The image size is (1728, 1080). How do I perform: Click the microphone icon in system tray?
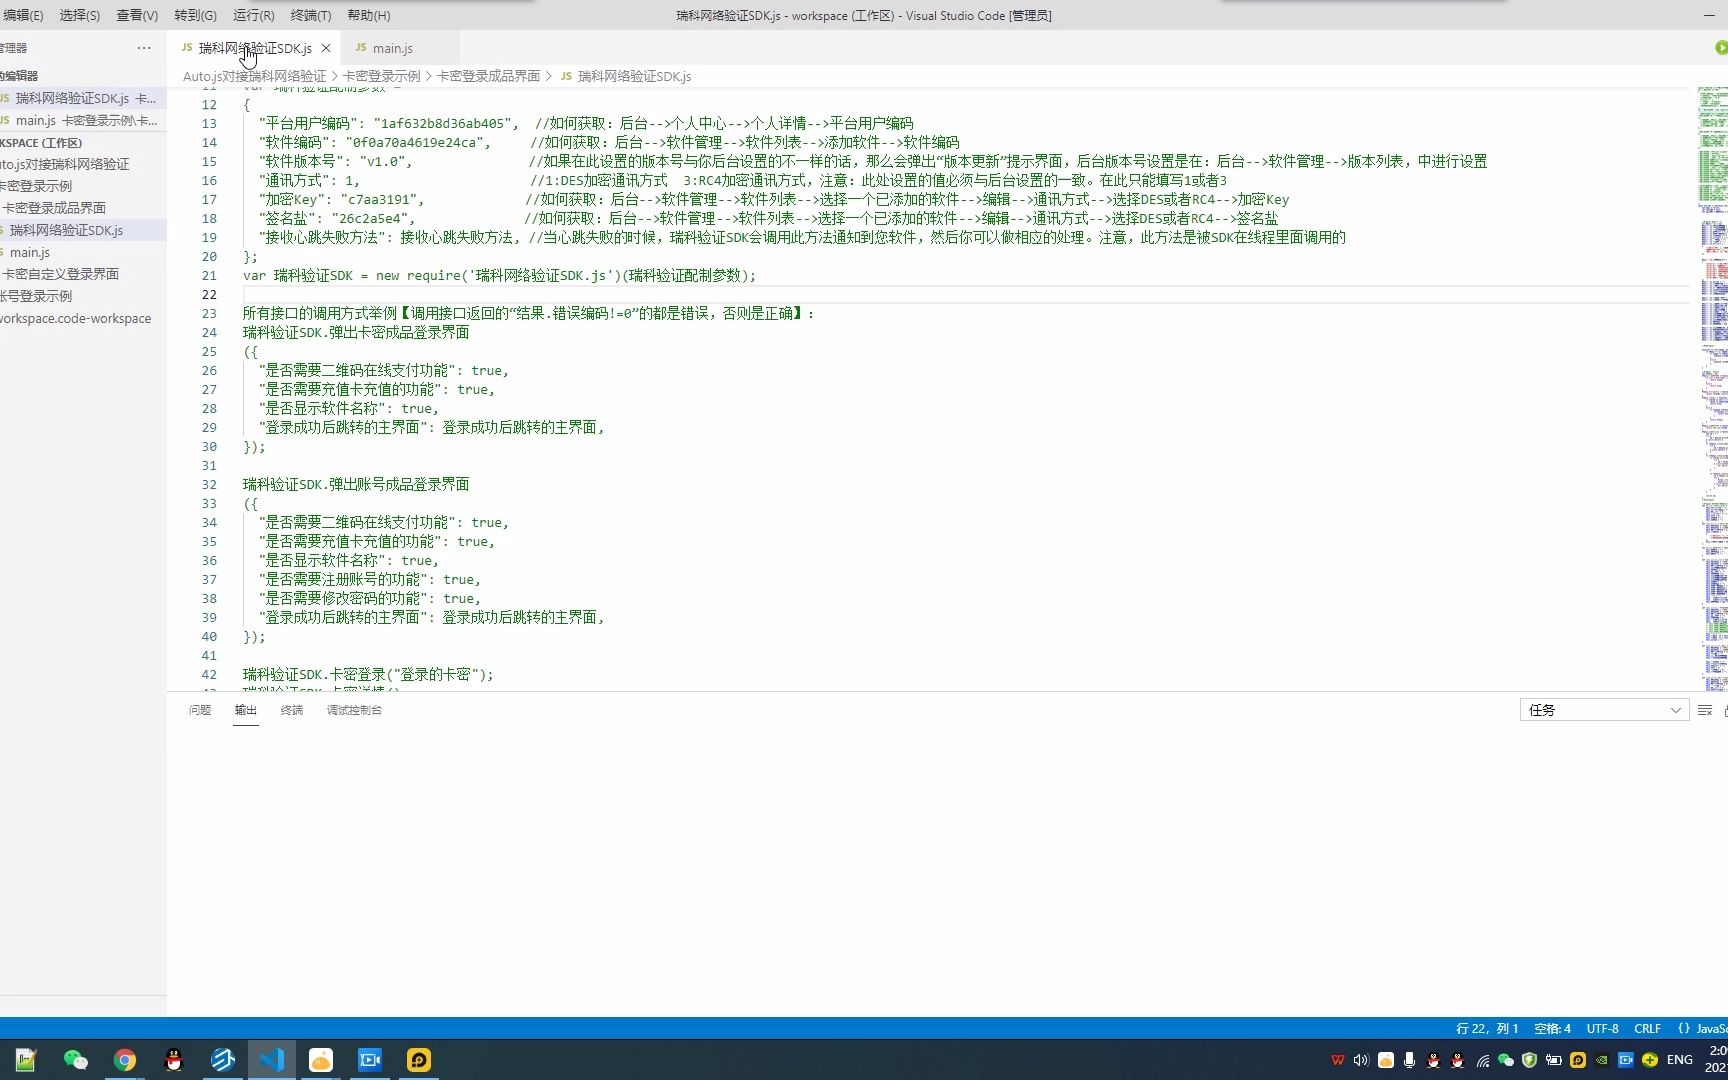1409,1060
